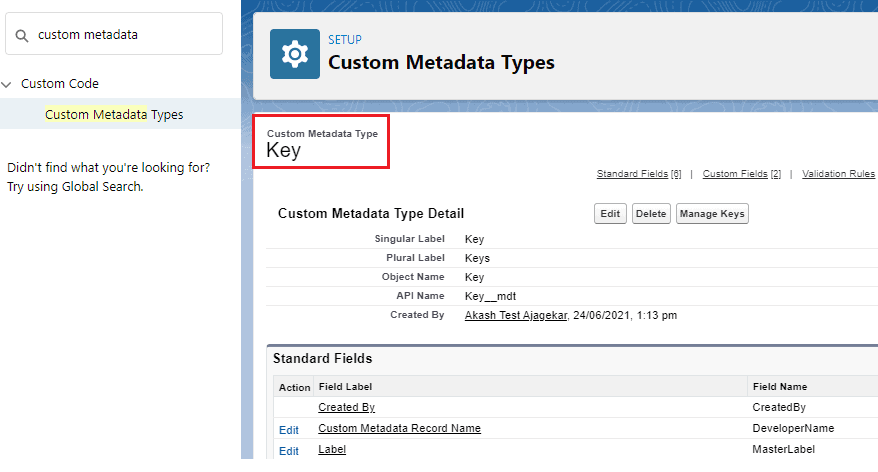The width and height of the screenshot is (878, 472).
Task: Open the Akash Test Ajagekar user link
Action: pos(516,315)
